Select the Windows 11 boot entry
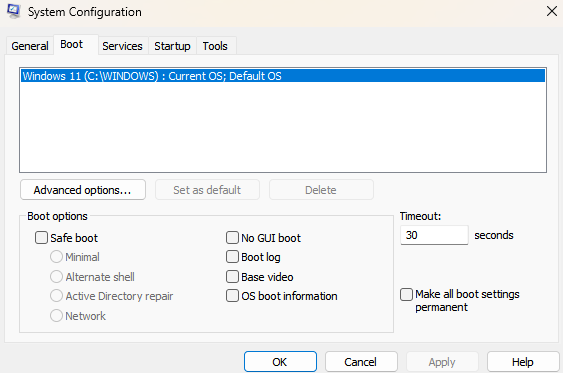 click(x=283, y=76)
